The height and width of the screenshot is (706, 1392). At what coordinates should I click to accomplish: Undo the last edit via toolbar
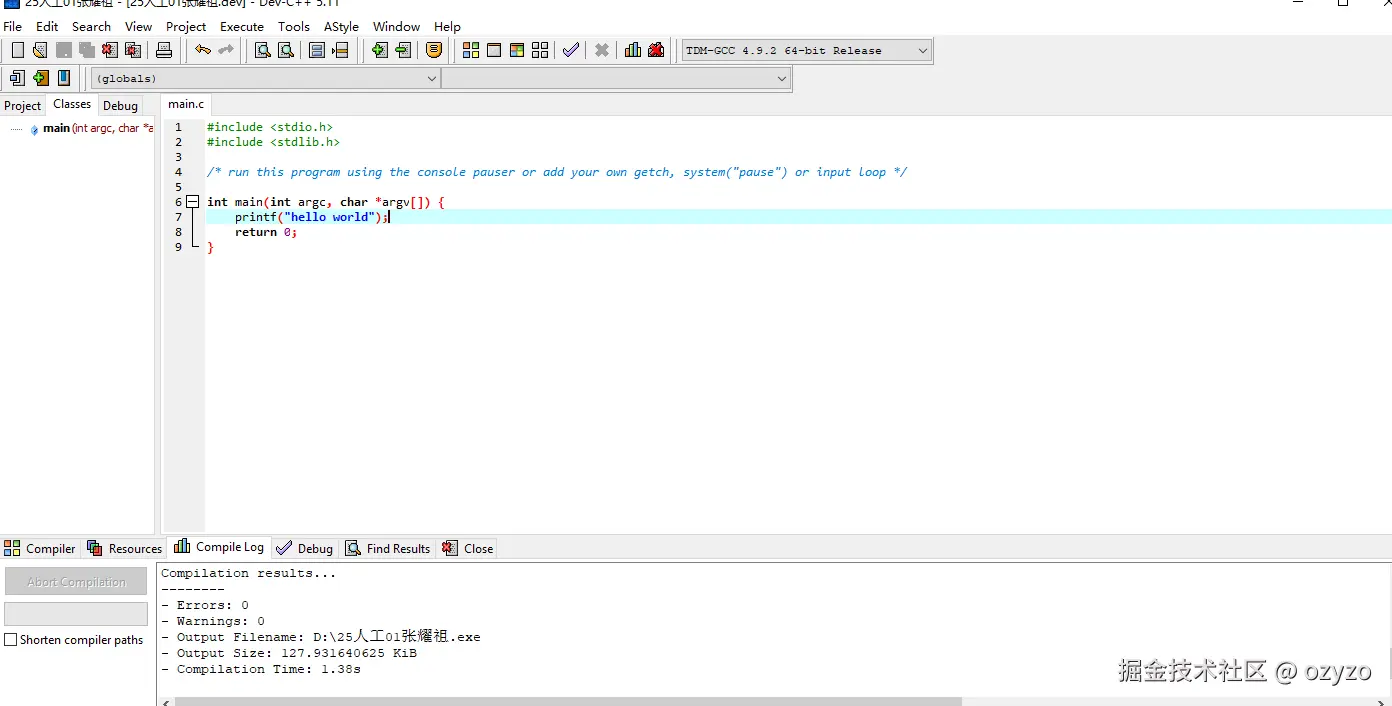[x=203, y=50]
